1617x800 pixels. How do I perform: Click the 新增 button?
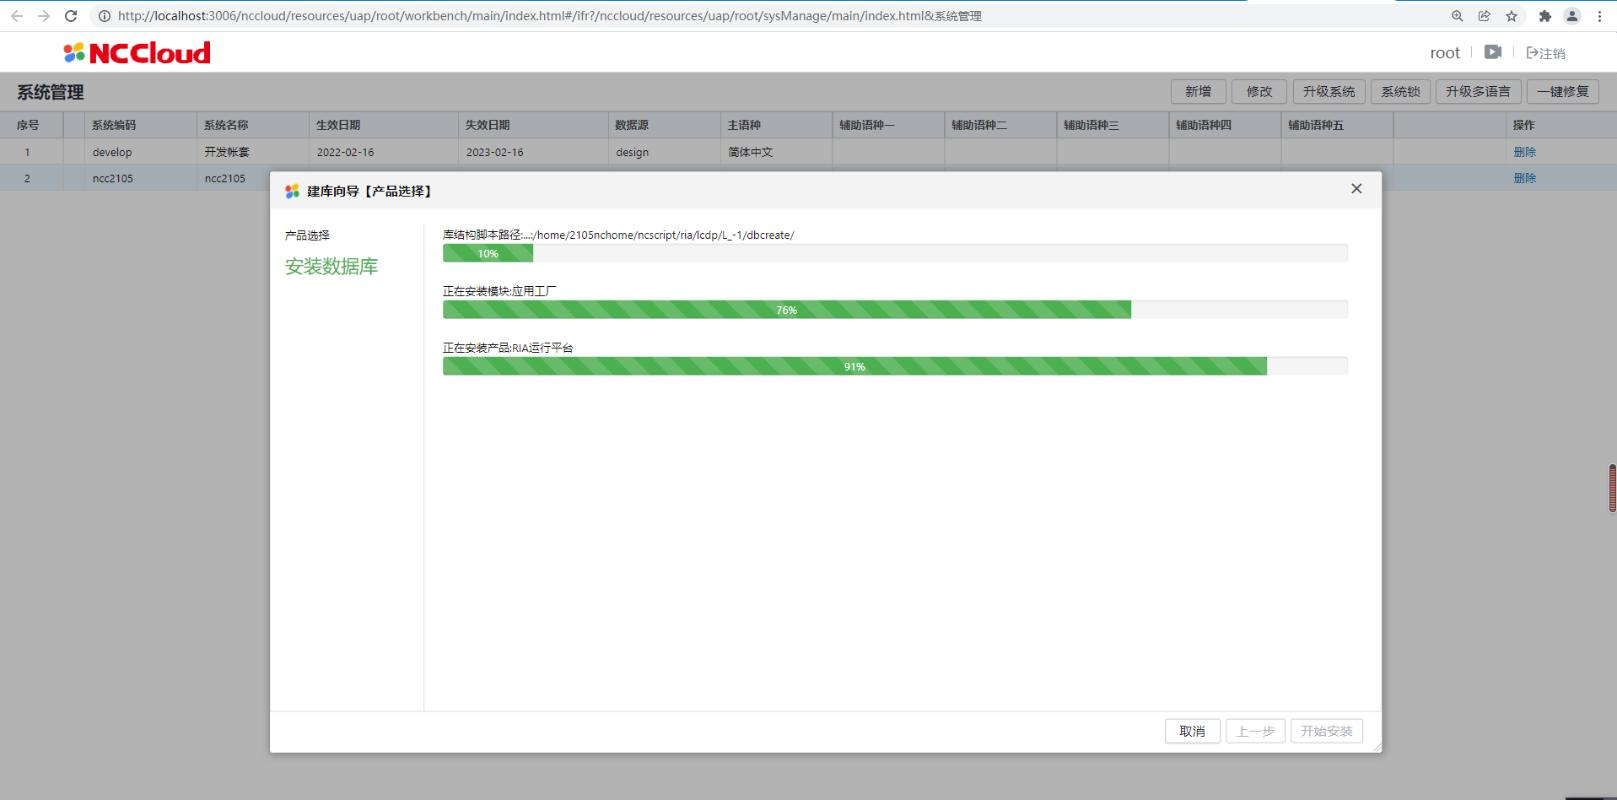(1198, 92)
